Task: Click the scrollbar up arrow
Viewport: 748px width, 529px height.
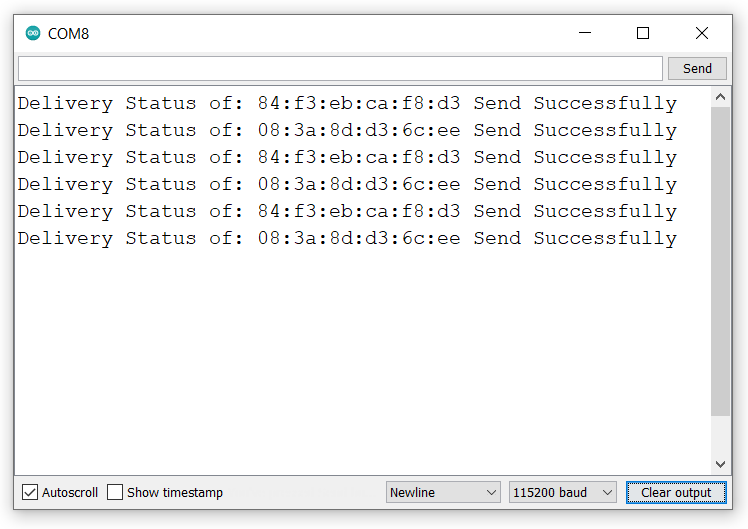Action: click(x=720, y=97)
